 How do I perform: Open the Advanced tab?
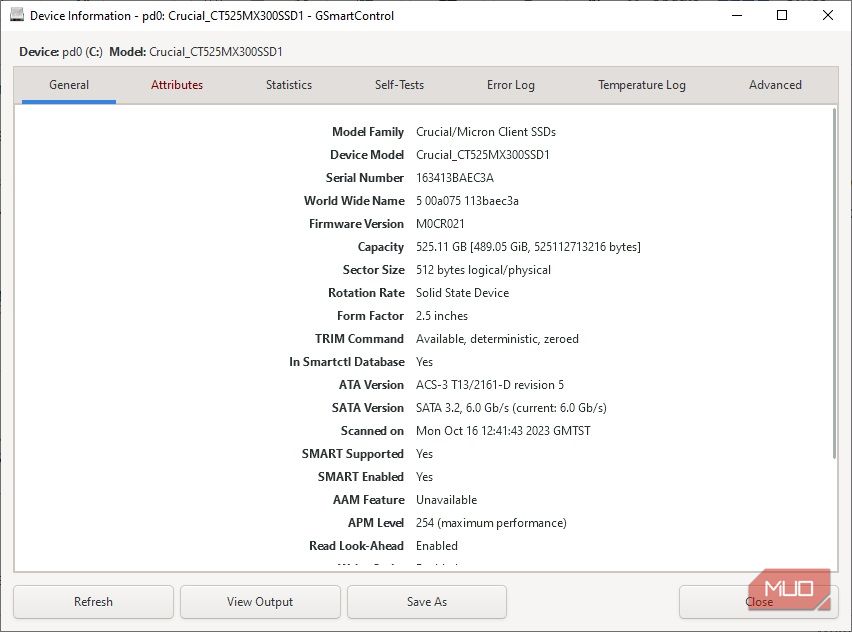point(775,85)
